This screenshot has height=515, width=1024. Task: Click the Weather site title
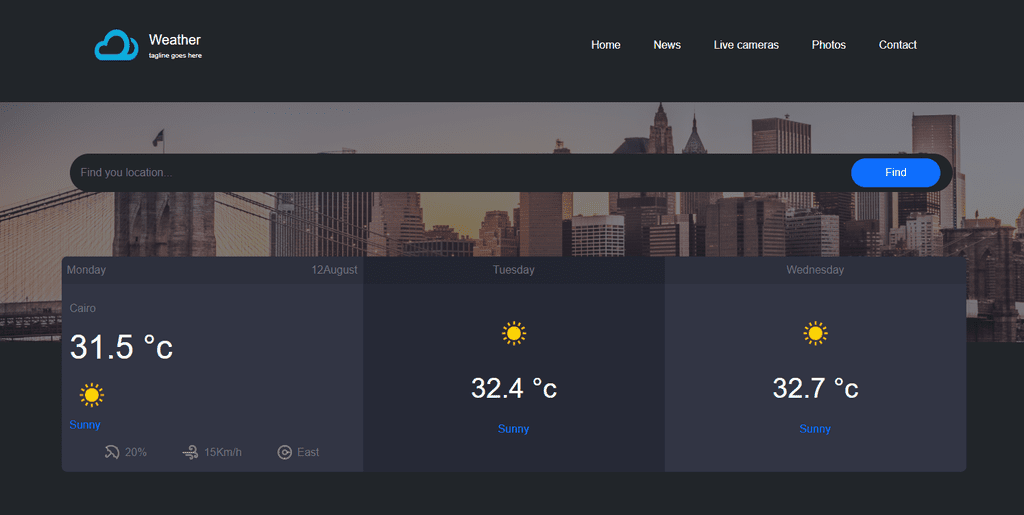174,40
